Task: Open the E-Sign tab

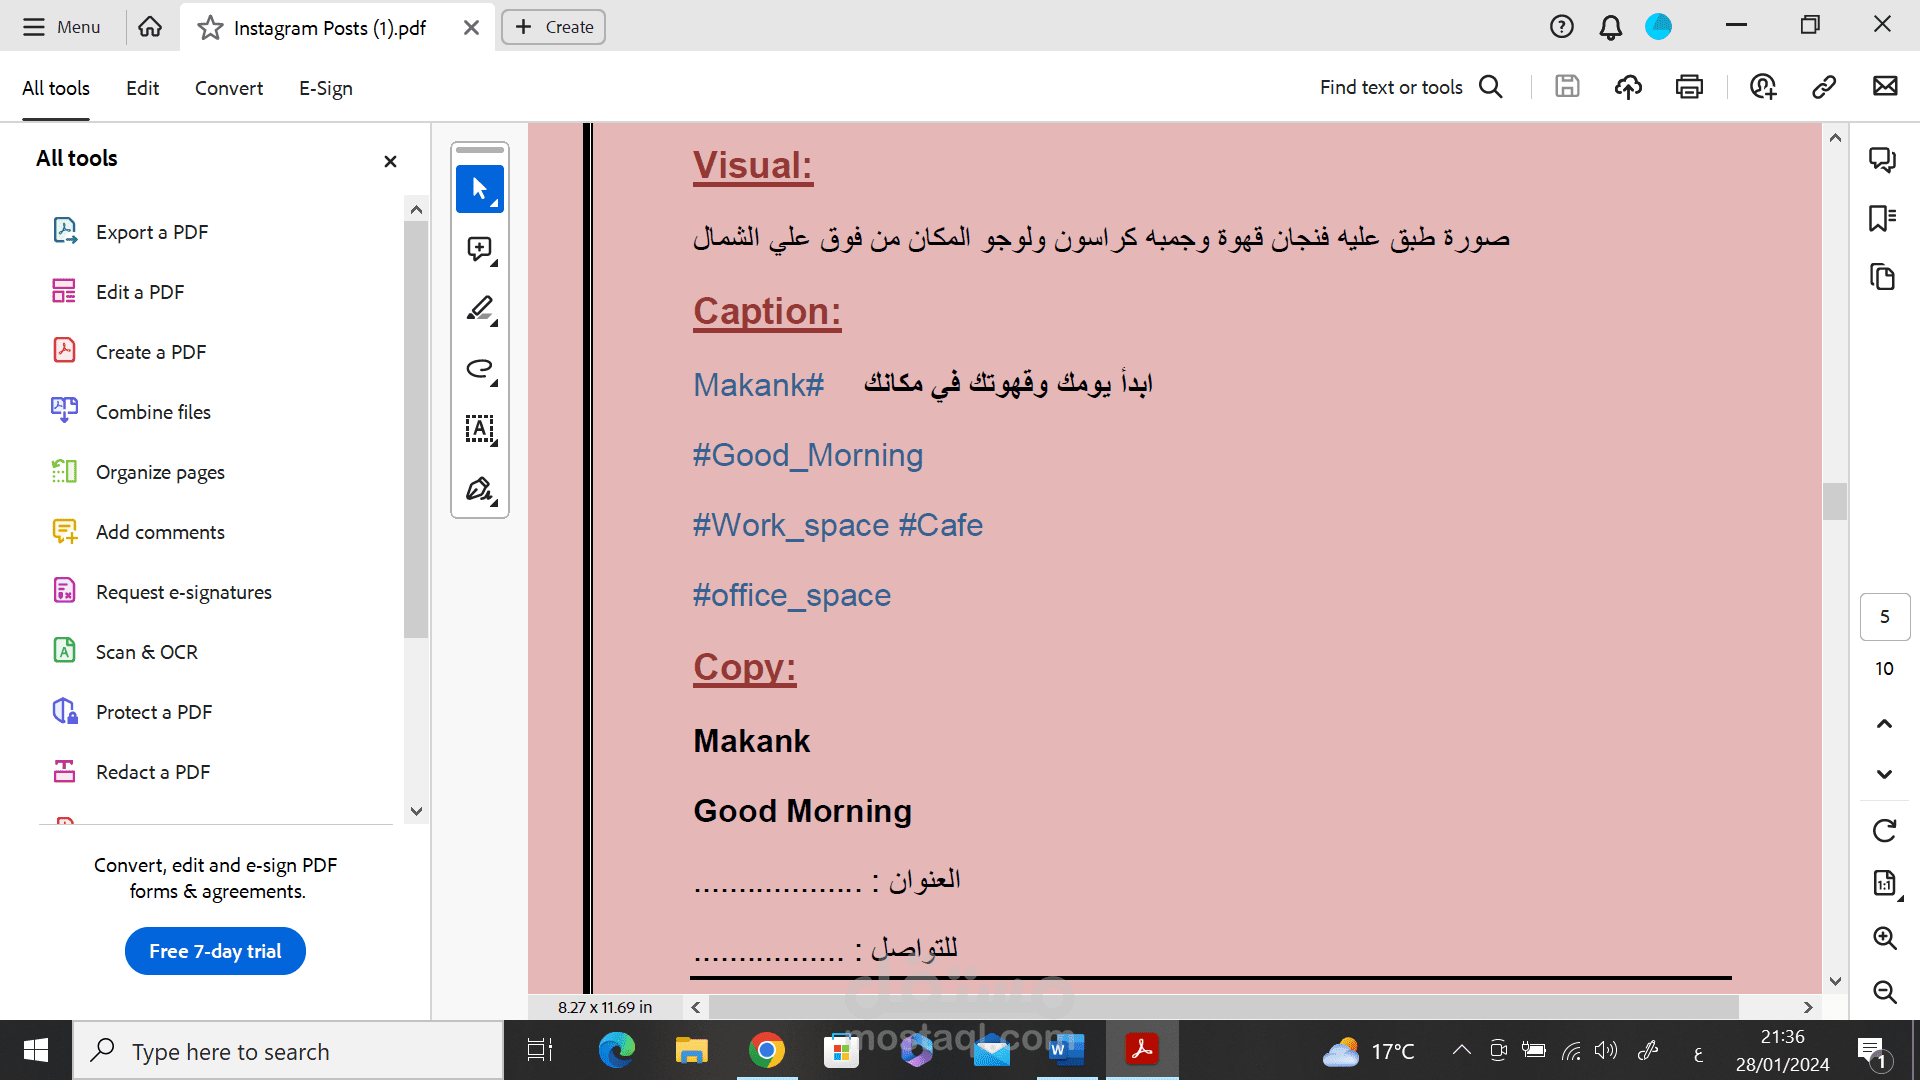Action: point(326,88)
